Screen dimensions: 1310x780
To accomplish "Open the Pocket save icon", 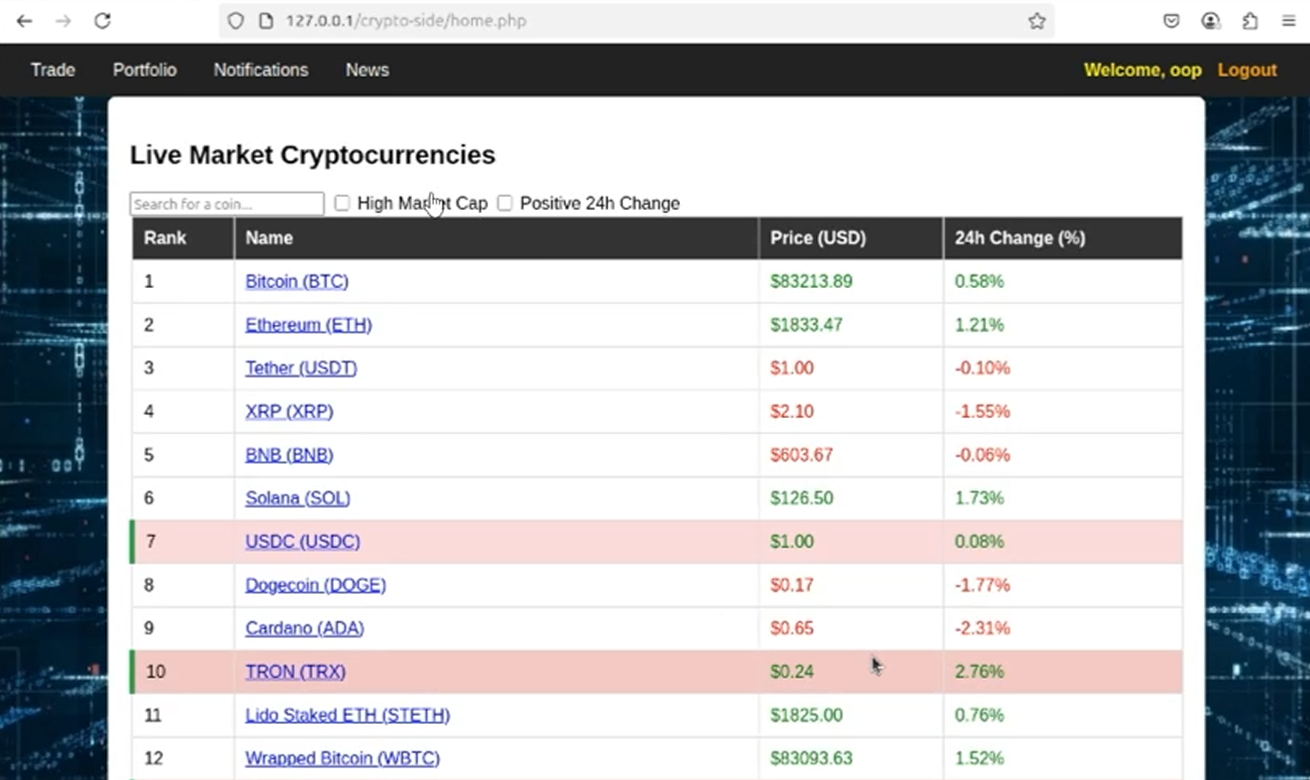I will point(1172,21).
